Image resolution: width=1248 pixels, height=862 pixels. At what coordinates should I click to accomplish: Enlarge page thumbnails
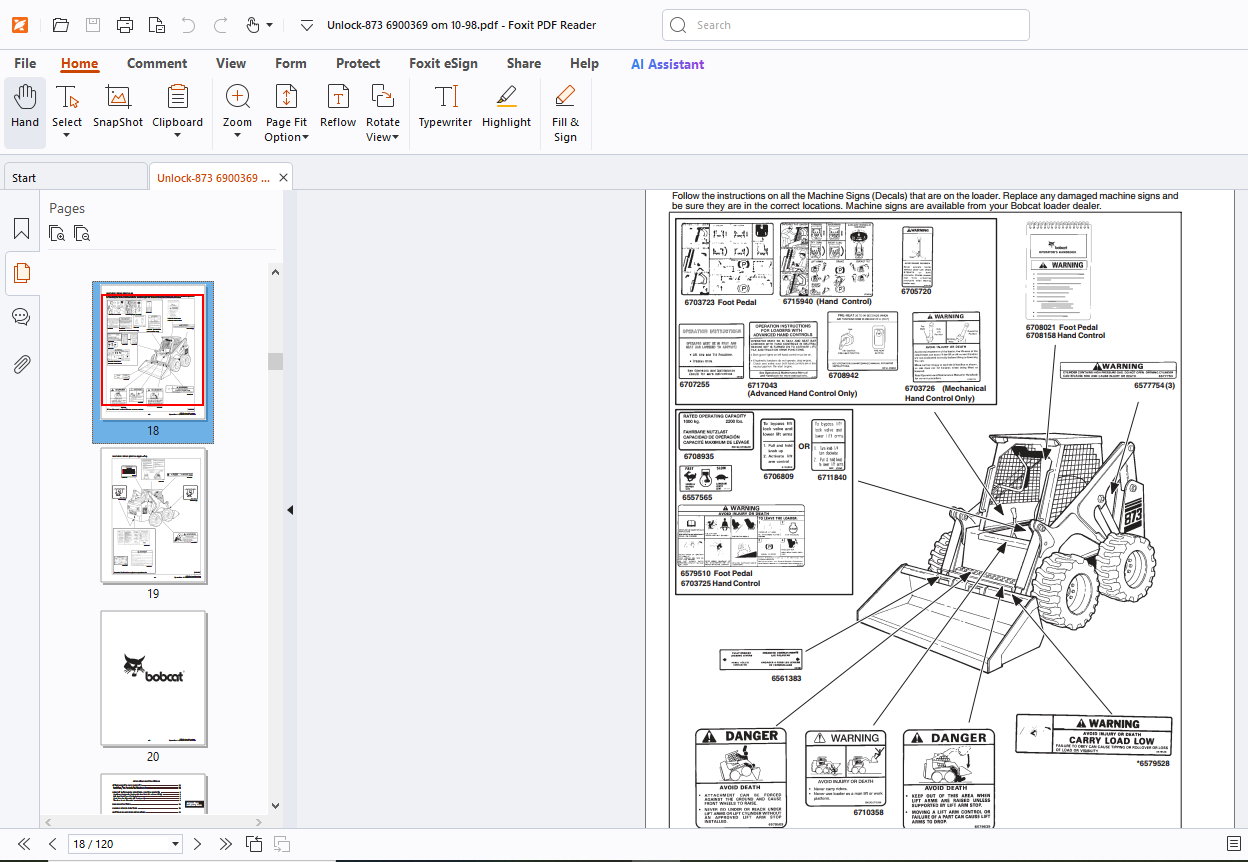58,234
